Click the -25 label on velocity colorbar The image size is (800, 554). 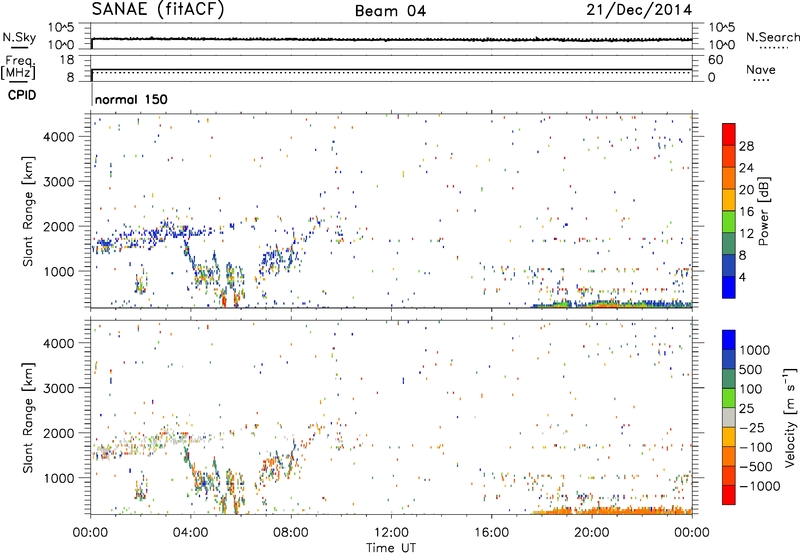pos(752,428)
